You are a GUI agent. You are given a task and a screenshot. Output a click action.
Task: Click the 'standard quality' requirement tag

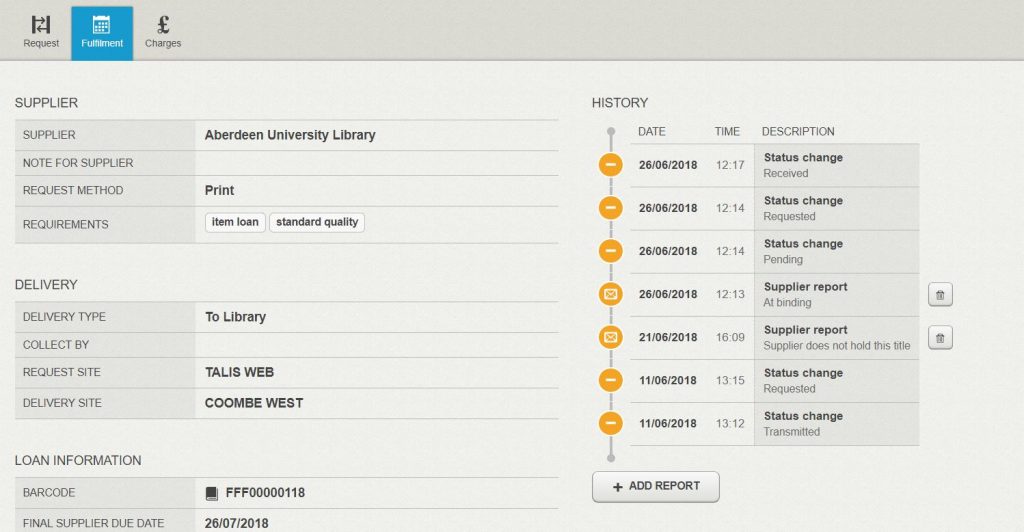tap(317, 222)
